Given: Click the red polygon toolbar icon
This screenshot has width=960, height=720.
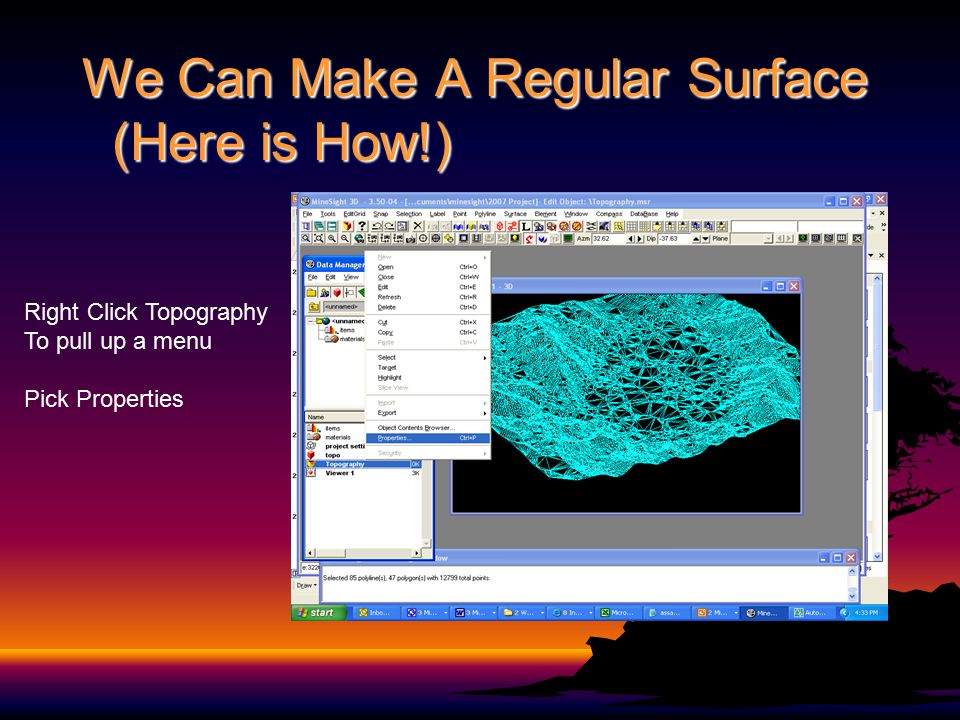Looking at the screenshot, I should click(500, 227).
